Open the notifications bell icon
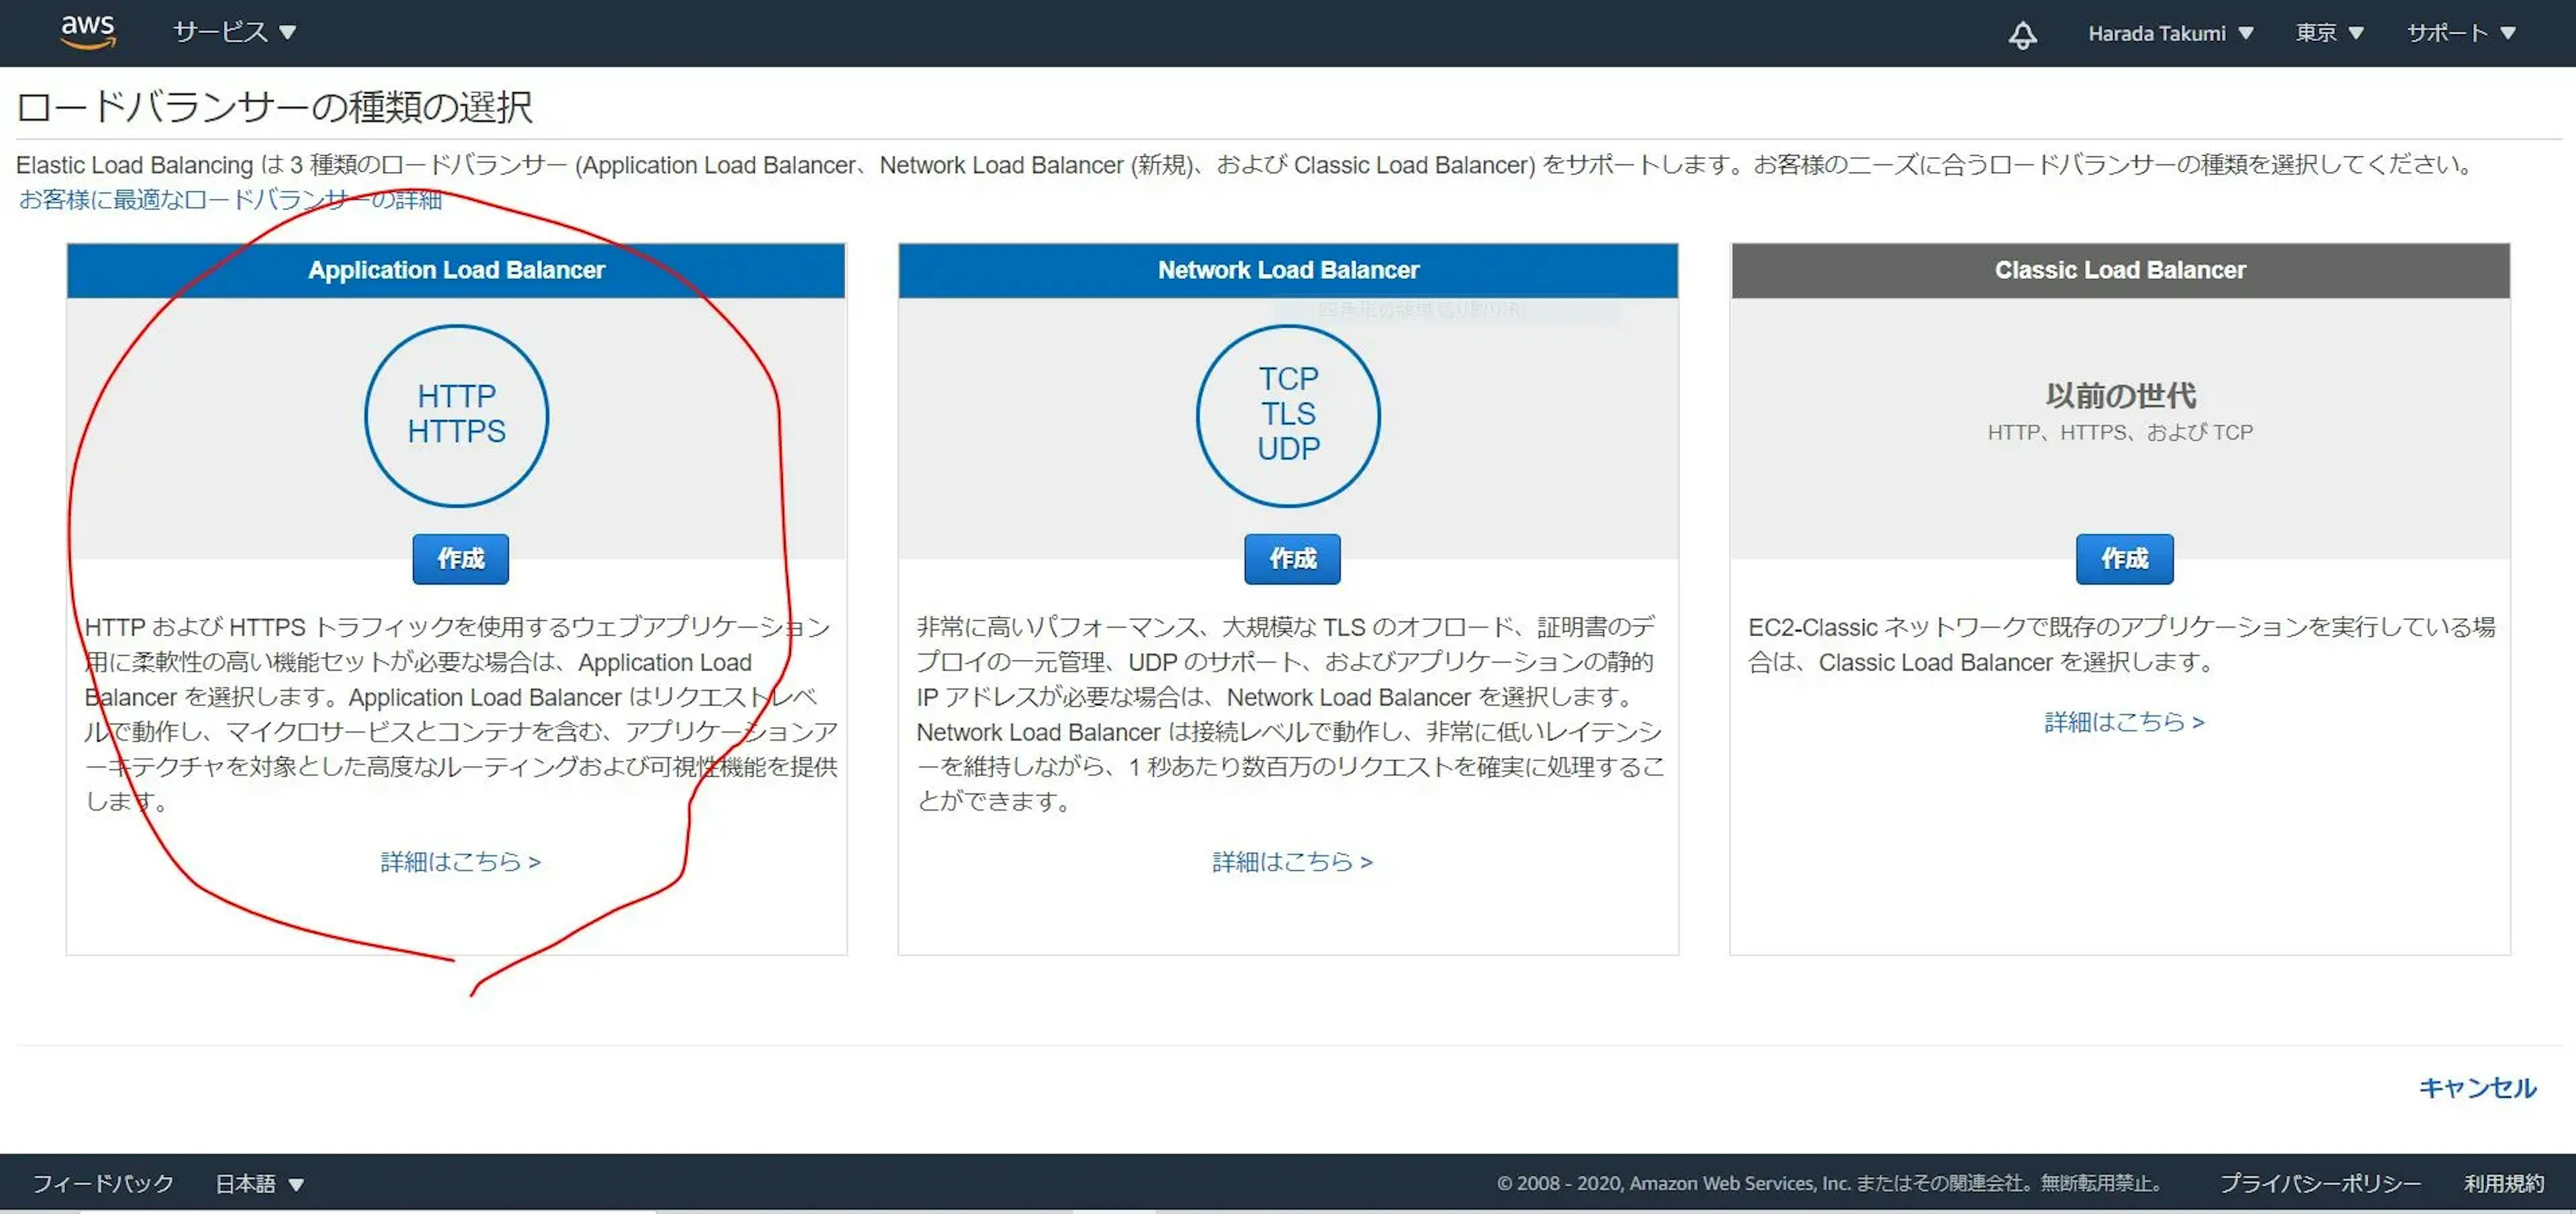2576x1214 pixels. [2022, 35]
